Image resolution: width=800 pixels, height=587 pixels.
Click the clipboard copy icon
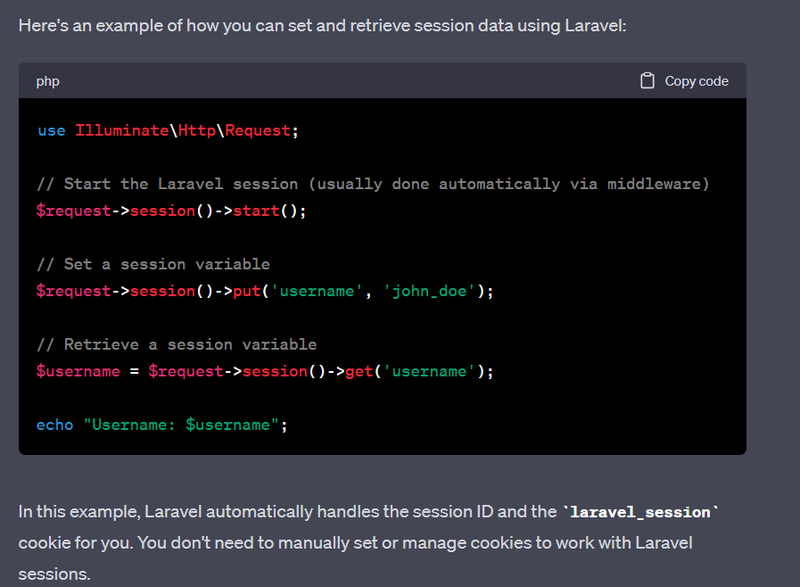(x=647, y=81)
